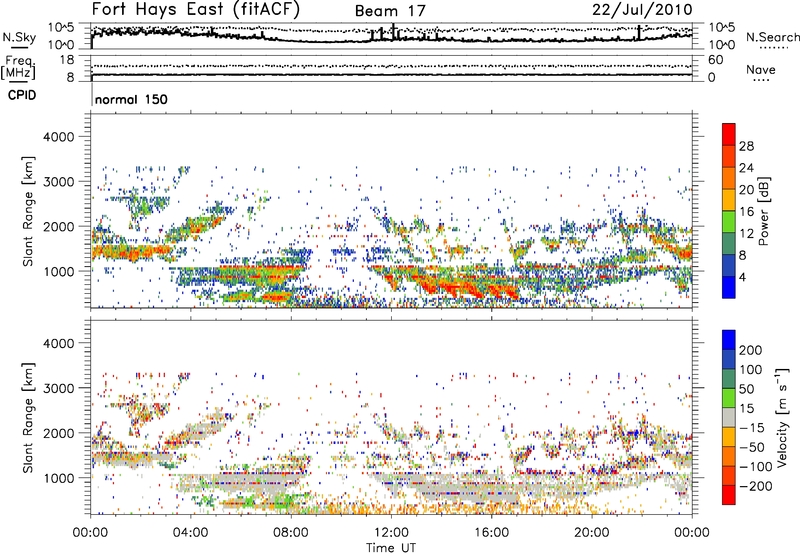
Task: Click the '28' label on the Power colorbar
Action: [746, 146]
